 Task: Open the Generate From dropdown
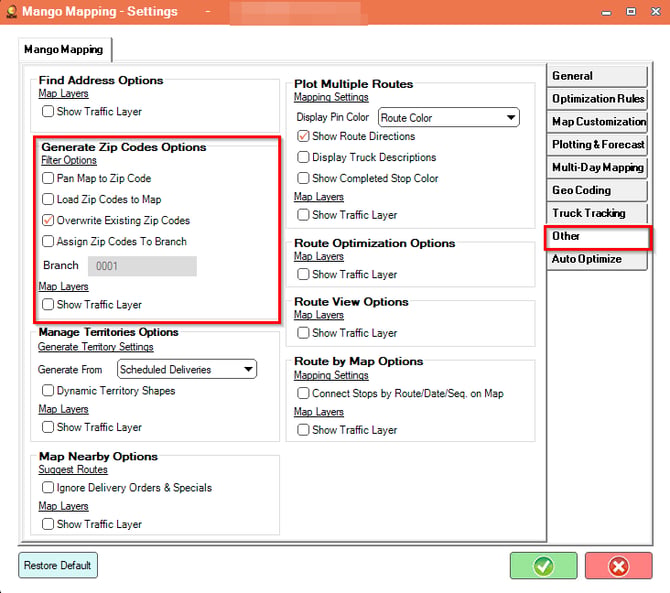[187, 369]
